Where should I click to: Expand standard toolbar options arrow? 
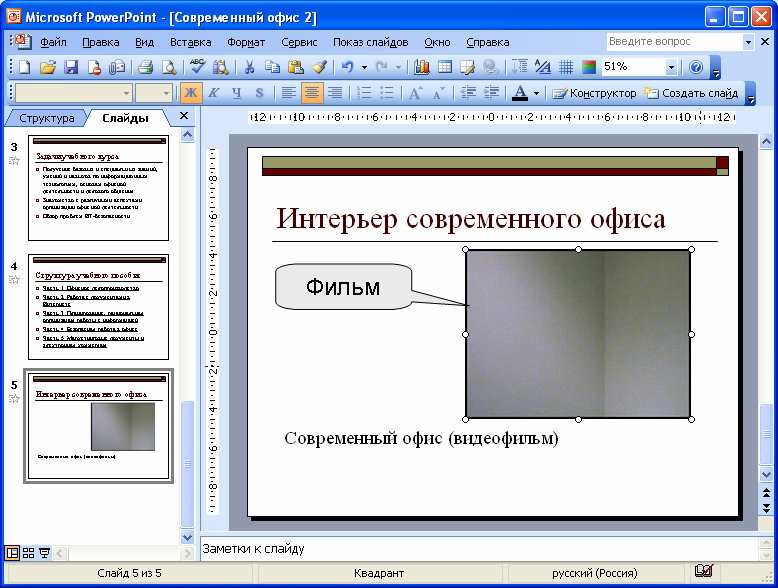715,68
